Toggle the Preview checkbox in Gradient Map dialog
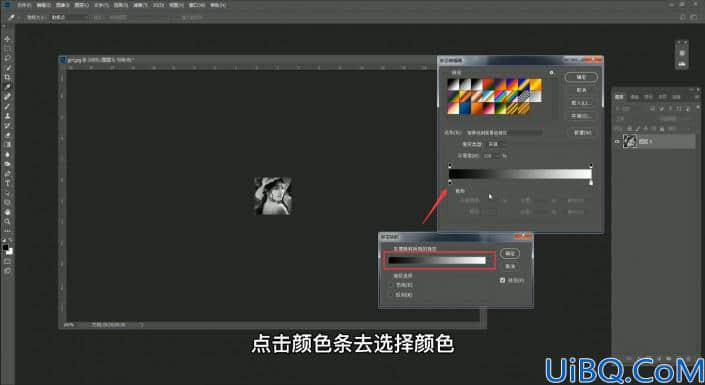 pyautogui.click(x=503, y=280)
